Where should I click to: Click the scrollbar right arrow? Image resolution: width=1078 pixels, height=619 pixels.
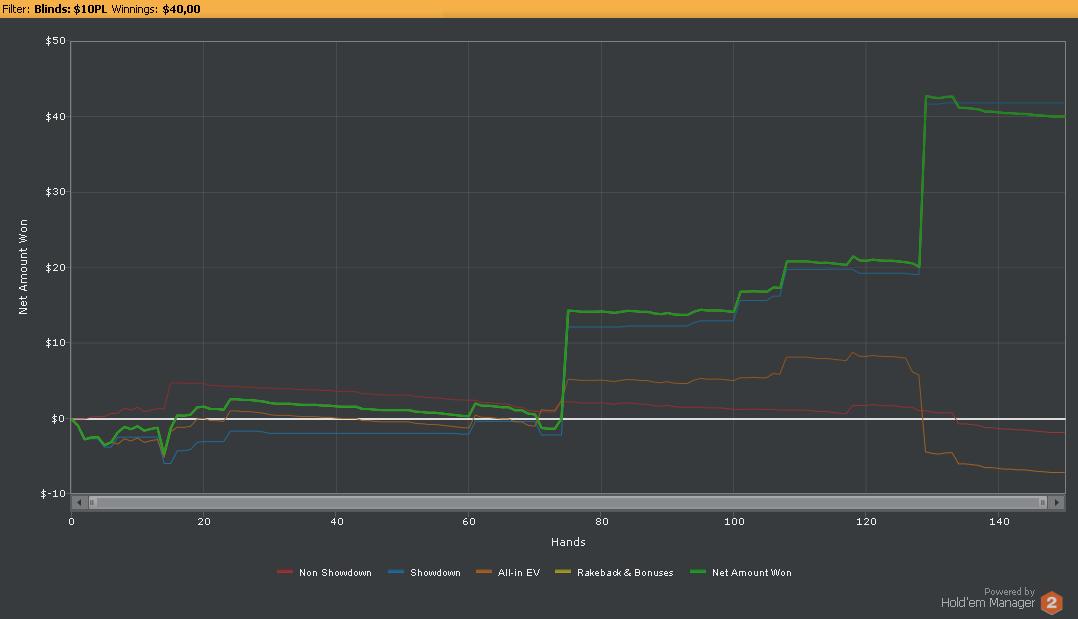pos(1057,502)
